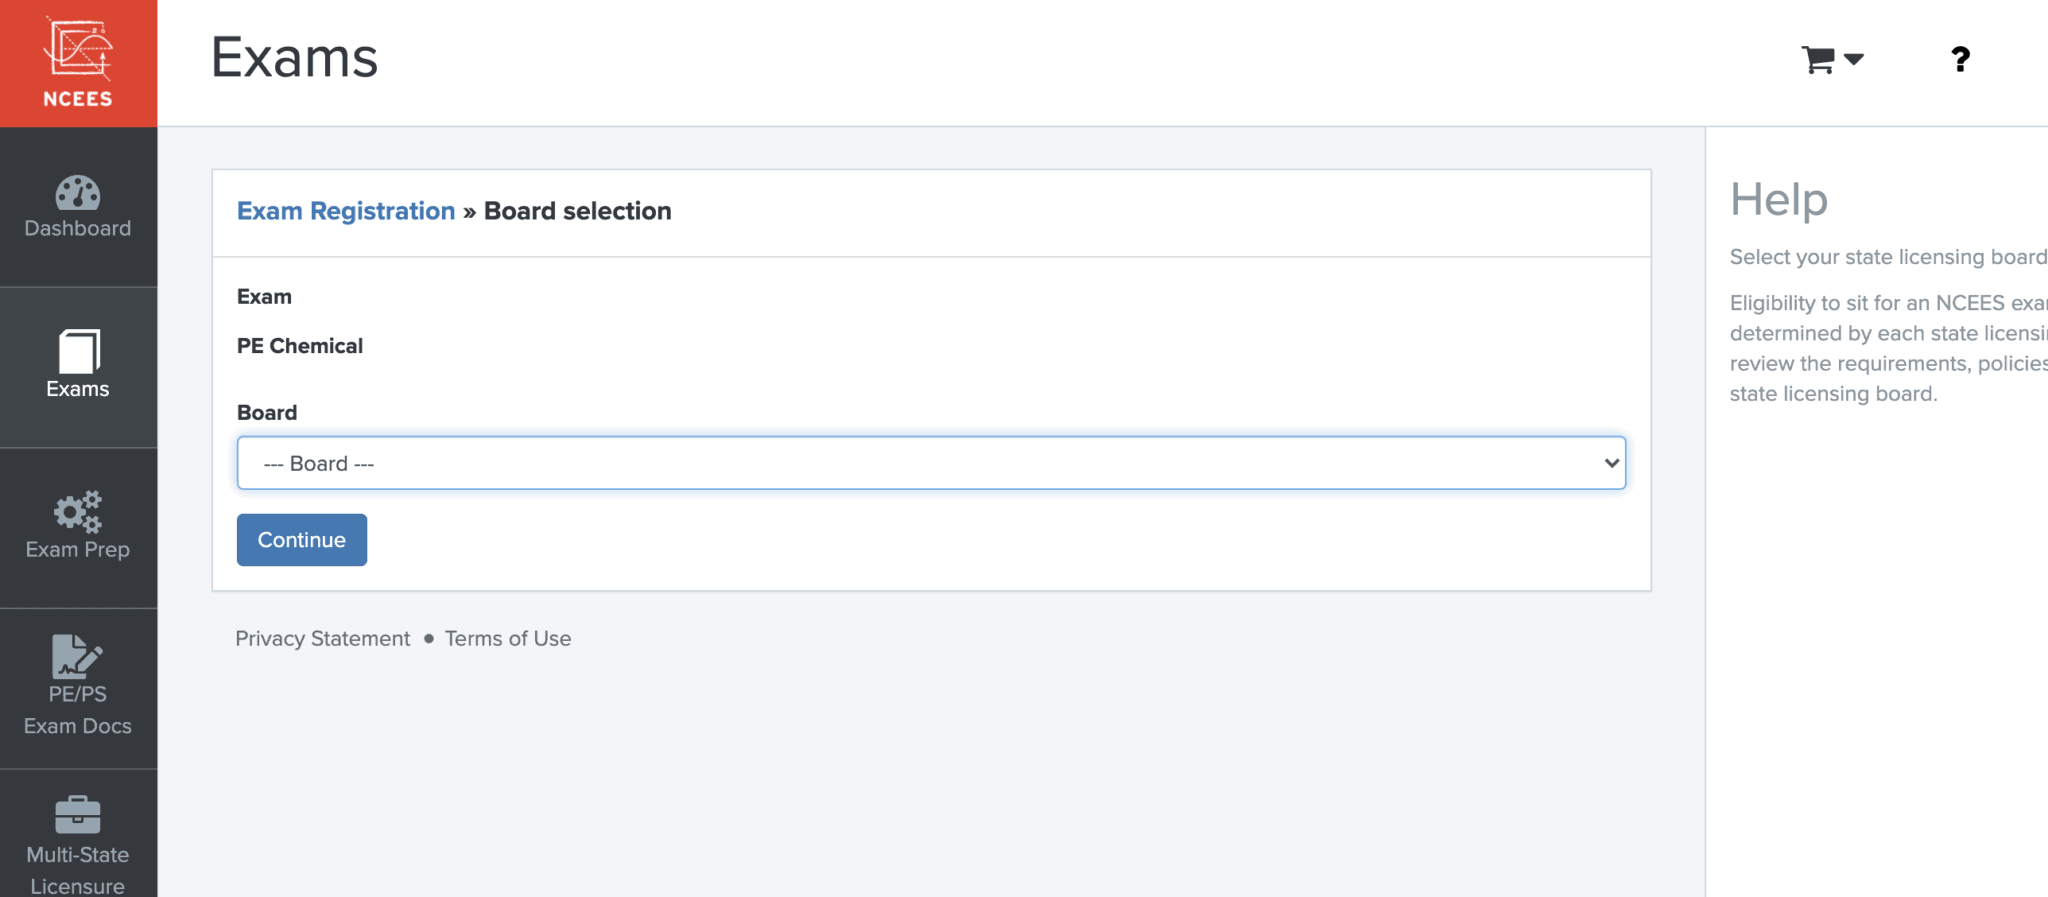This screenshot has width=2048, height=897.
Task: Click the question mark help icon
Action: tap(1960, 60)
